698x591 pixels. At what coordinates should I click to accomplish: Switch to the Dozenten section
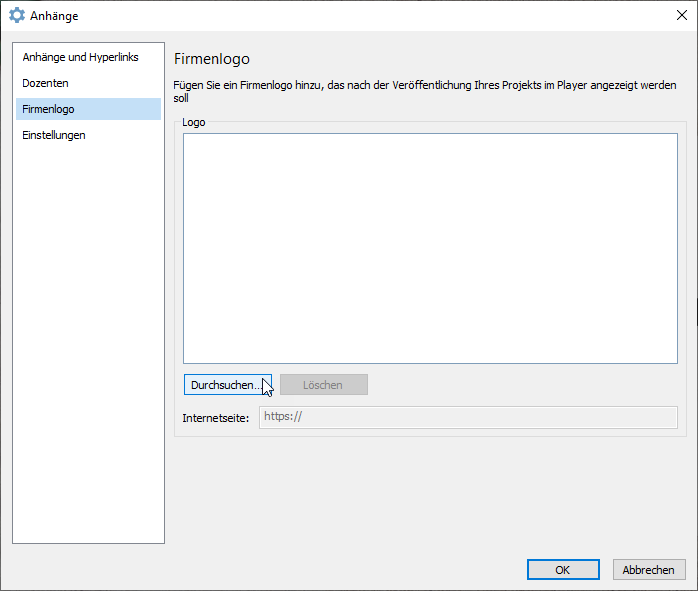pyautogui.click(x=46, y=83)
